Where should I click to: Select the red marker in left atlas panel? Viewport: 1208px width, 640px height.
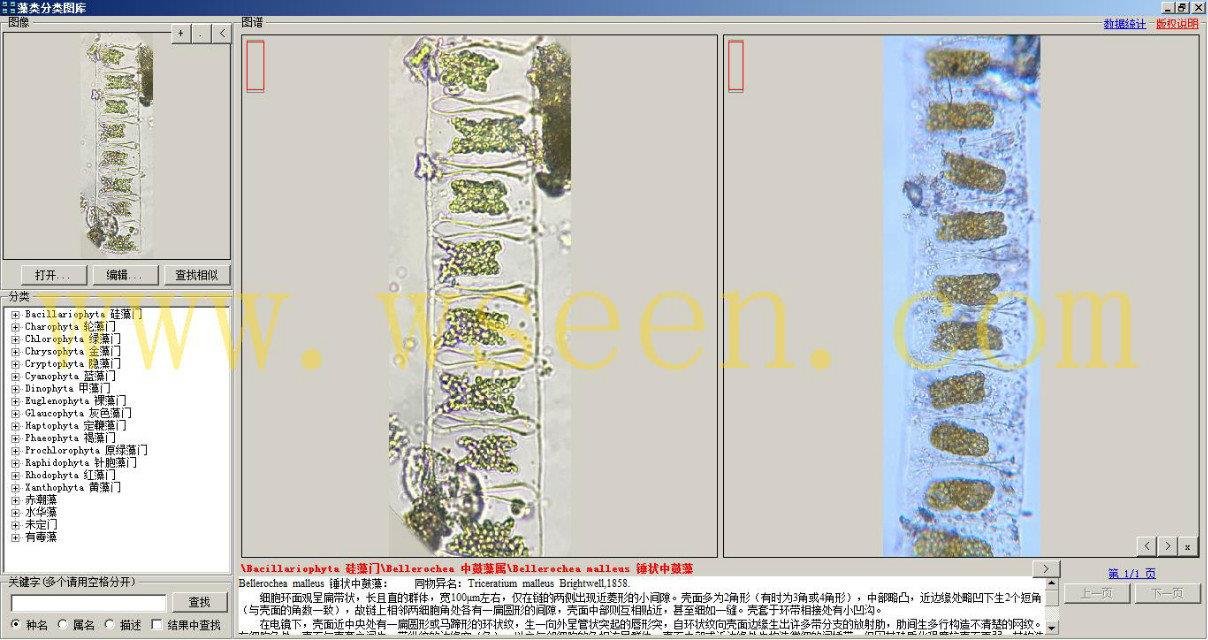pos(255,66)
